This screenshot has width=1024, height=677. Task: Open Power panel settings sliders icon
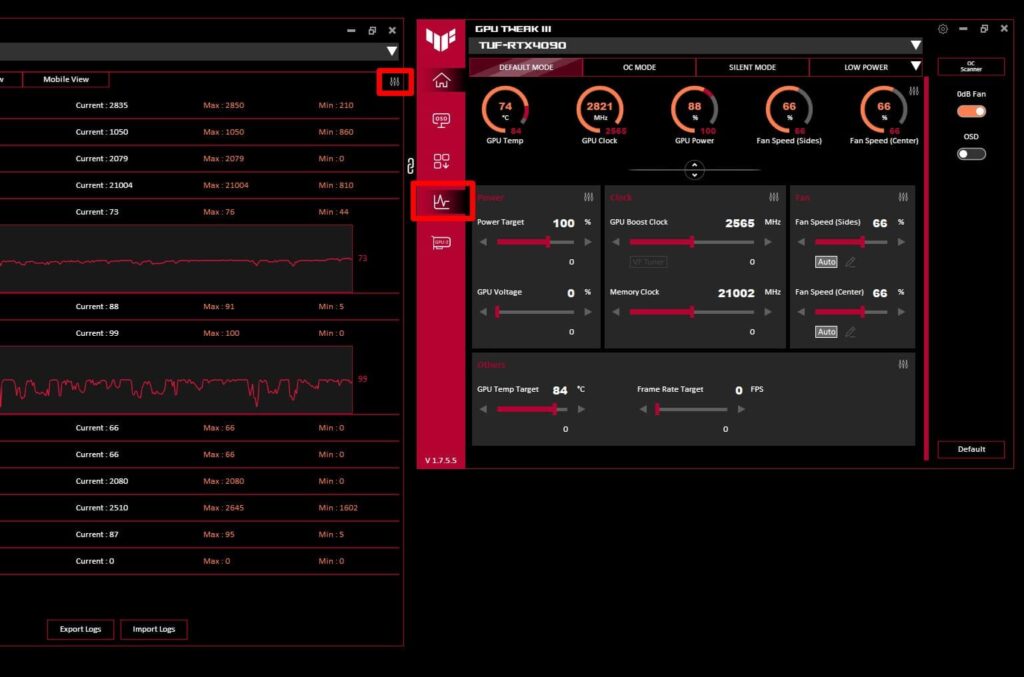click(588, 197)
